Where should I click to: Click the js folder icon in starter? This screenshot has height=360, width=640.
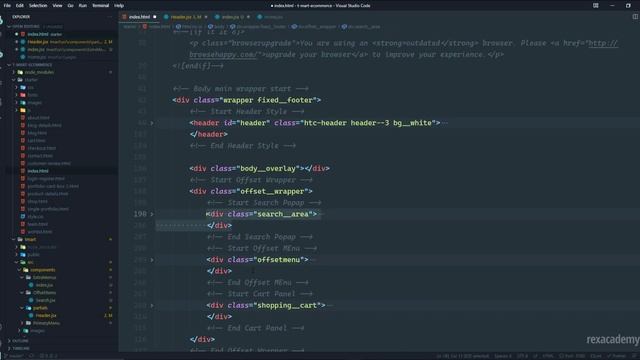[x=23, y=110]
